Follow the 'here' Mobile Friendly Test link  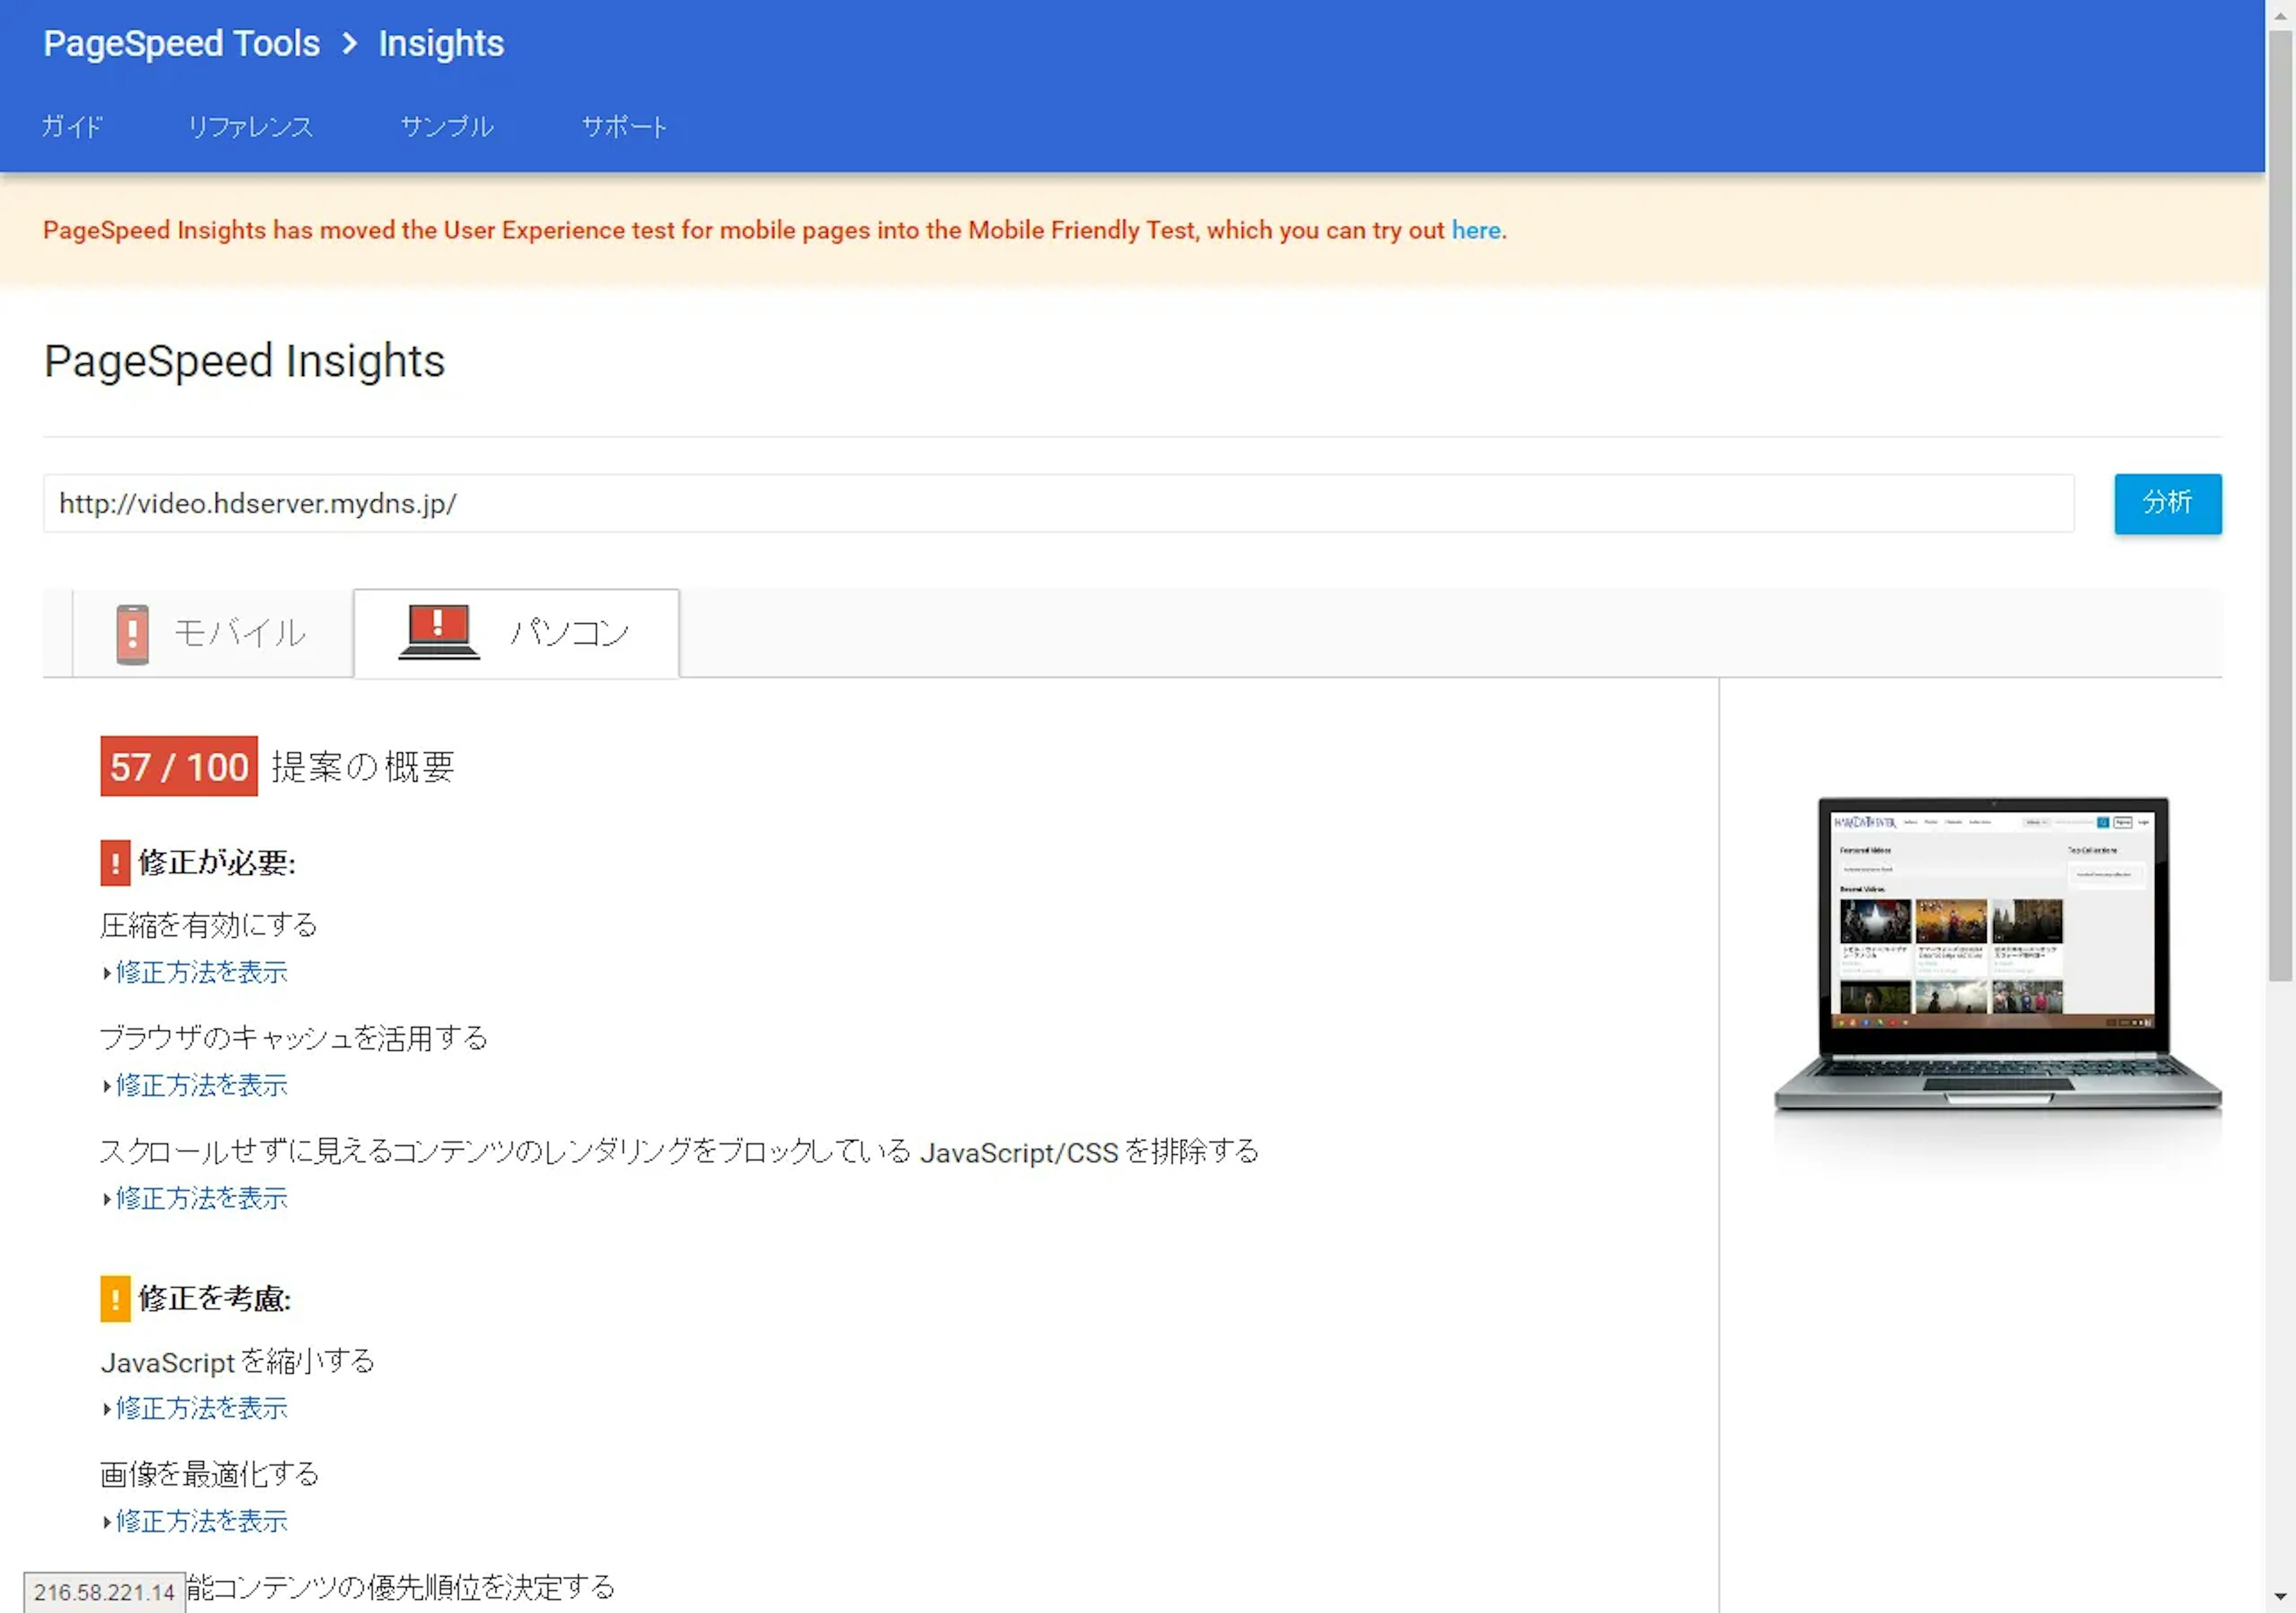[x=1475, y=230]
